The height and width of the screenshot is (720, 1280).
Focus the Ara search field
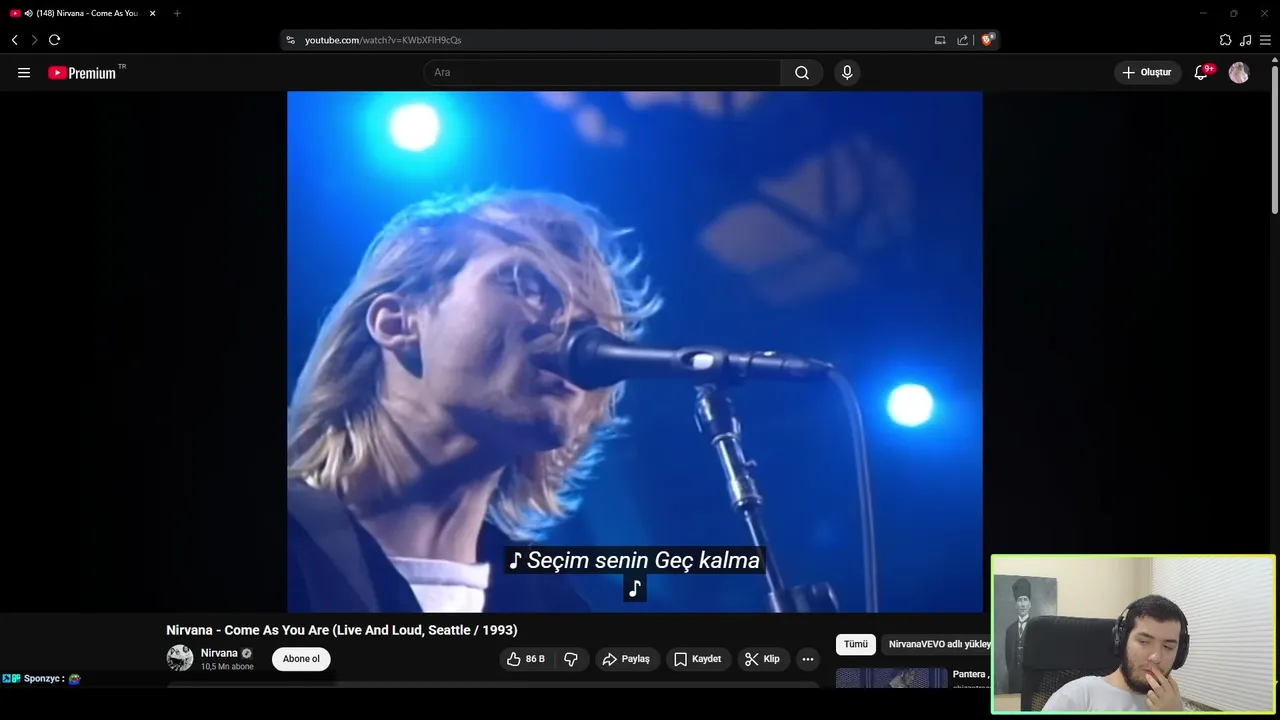602,73
